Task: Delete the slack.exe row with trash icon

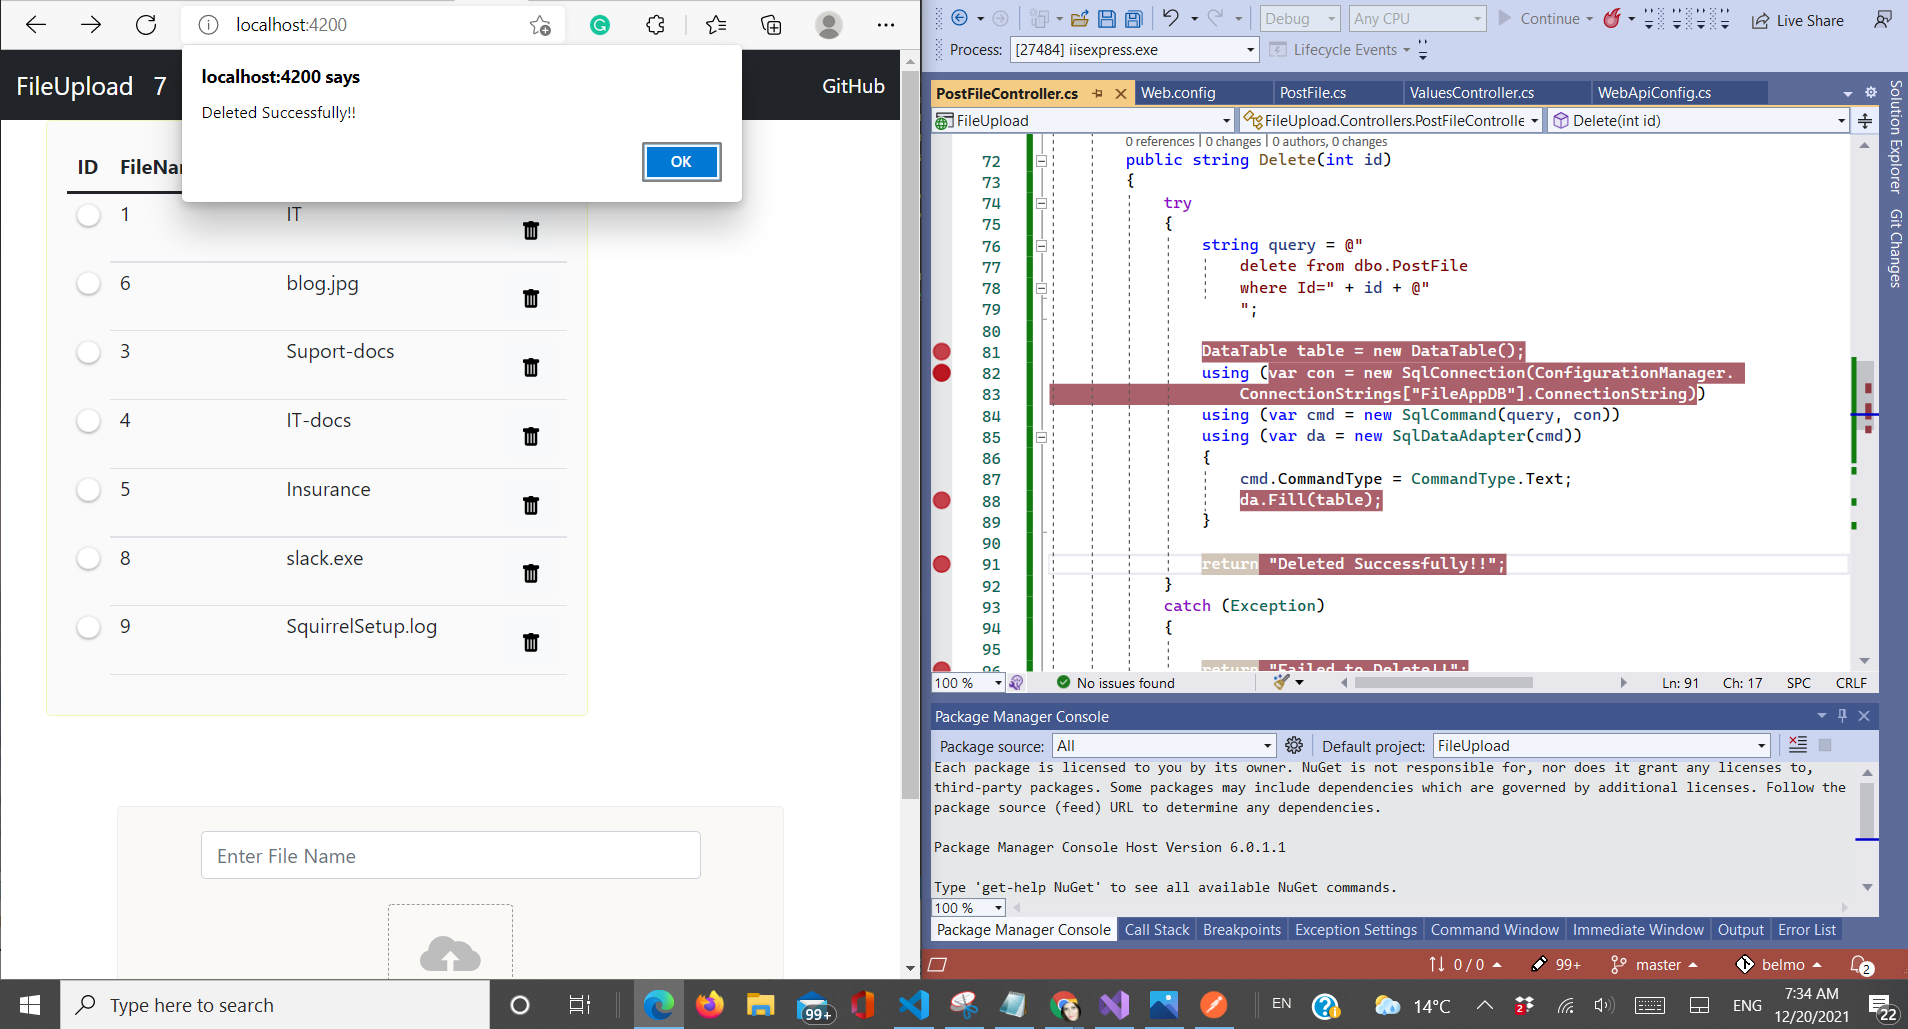Action: coord(531,573)
